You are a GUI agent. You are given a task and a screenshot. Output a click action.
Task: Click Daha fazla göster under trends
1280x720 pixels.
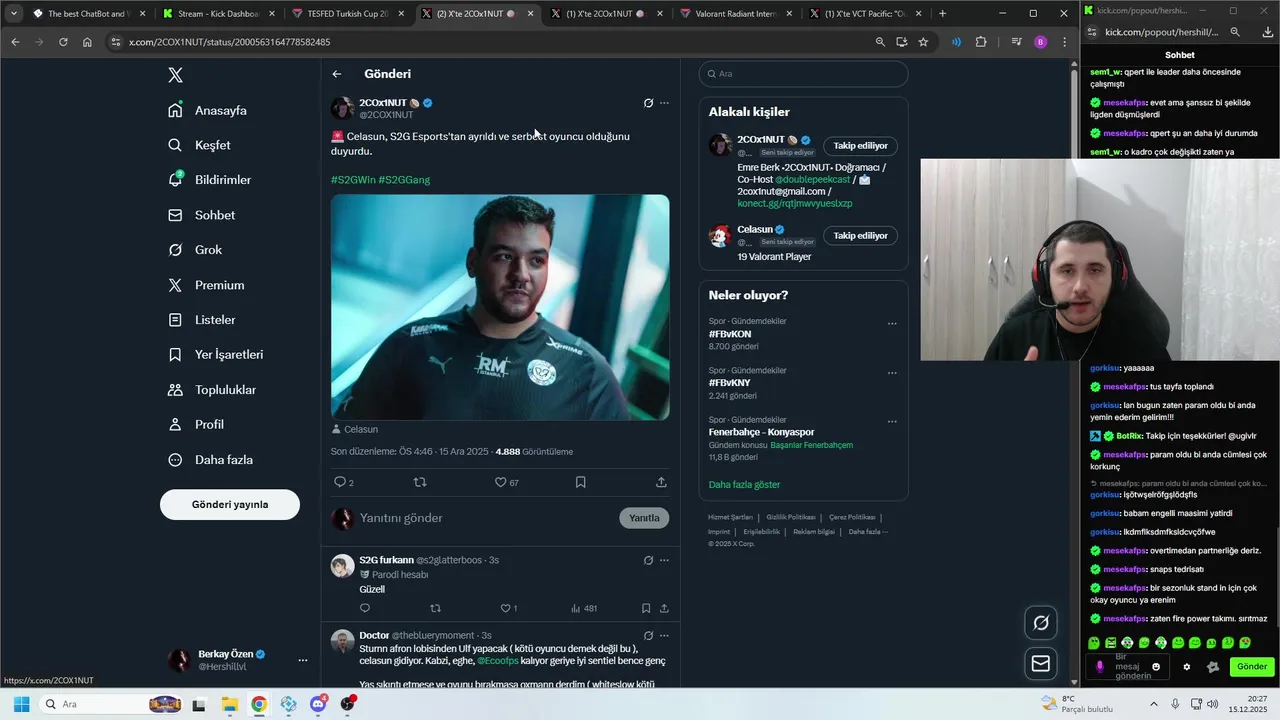[744, 485]
